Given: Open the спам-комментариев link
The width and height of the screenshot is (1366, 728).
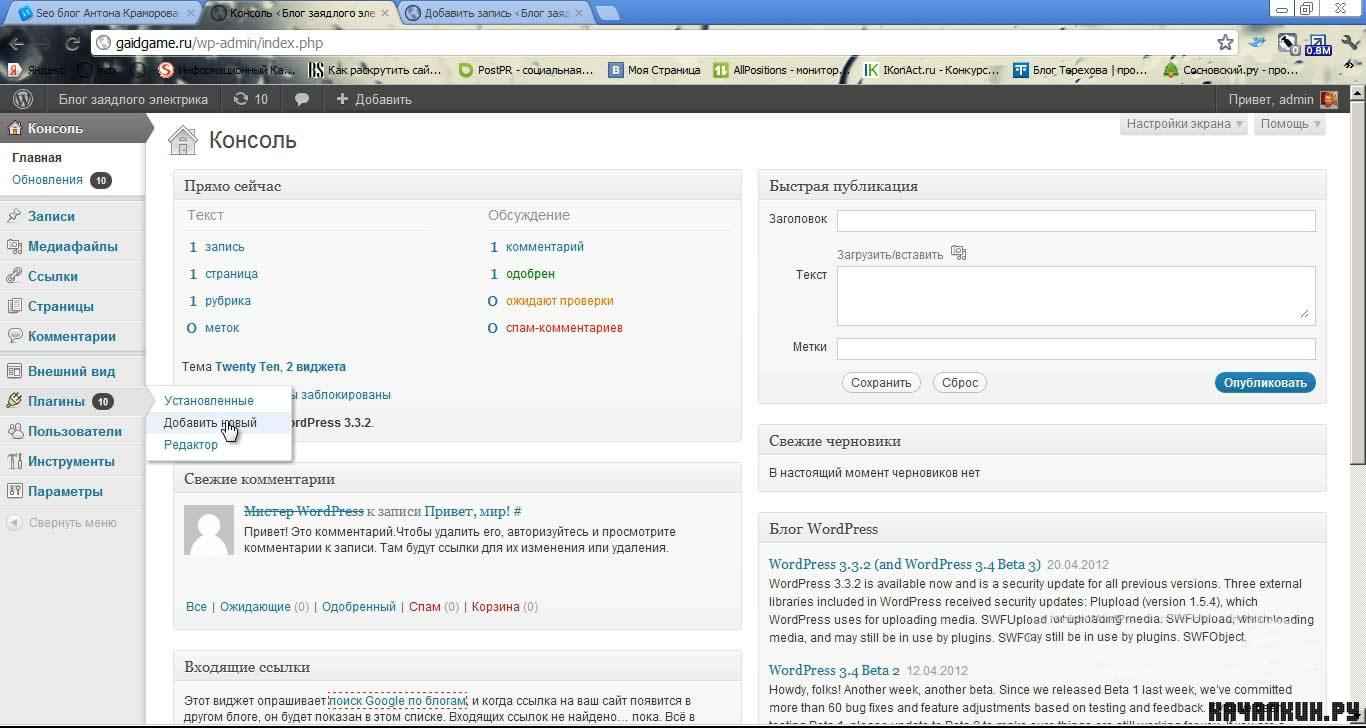Looking at the screenshot, I should pyautogui.click(x=564, y=328).
